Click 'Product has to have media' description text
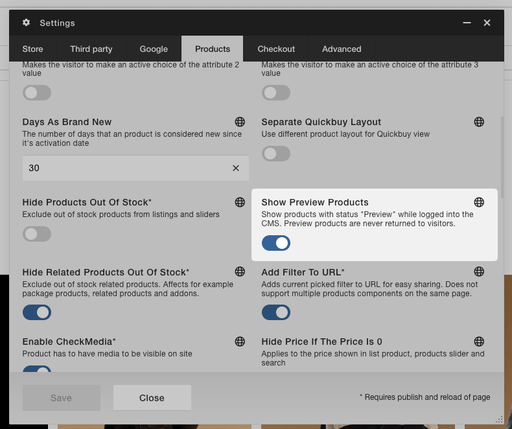The image size is (512, 429). [x=107, y=354]
